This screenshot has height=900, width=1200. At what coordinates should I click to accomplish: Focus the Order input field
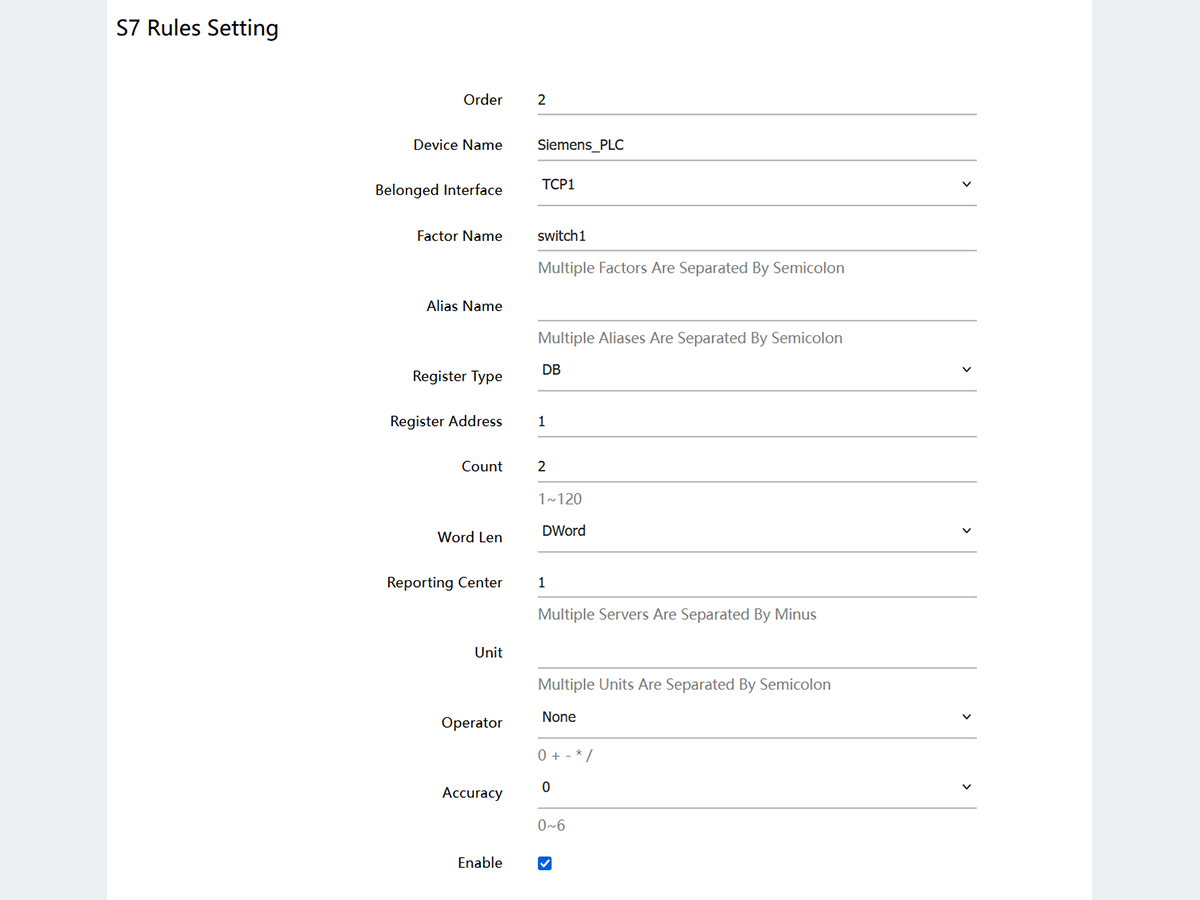coord(757,100)
